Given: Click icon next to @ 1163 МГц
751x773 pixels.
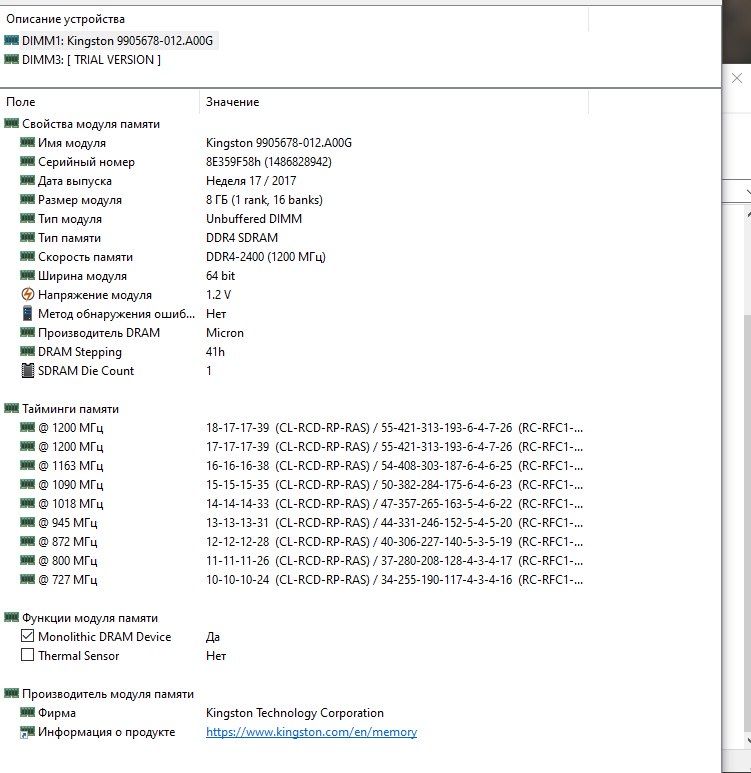Looking at the screenshot, I should pyautogui.click(x=28, y=465).
